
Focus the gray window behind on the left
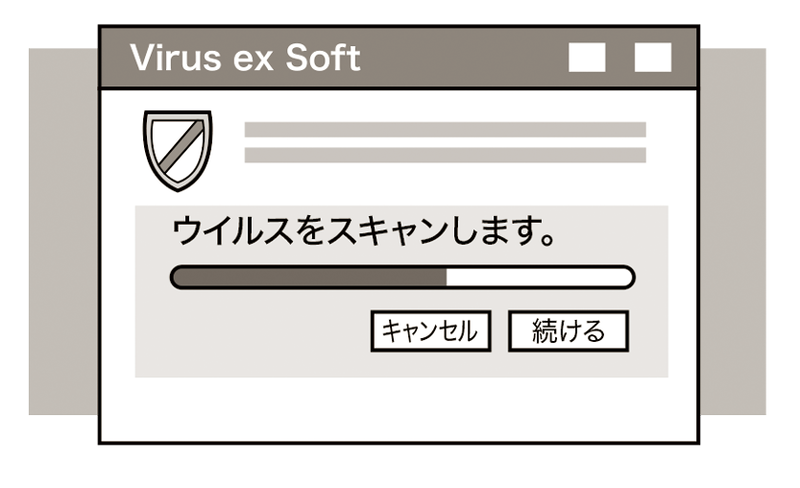coord(62,230)
